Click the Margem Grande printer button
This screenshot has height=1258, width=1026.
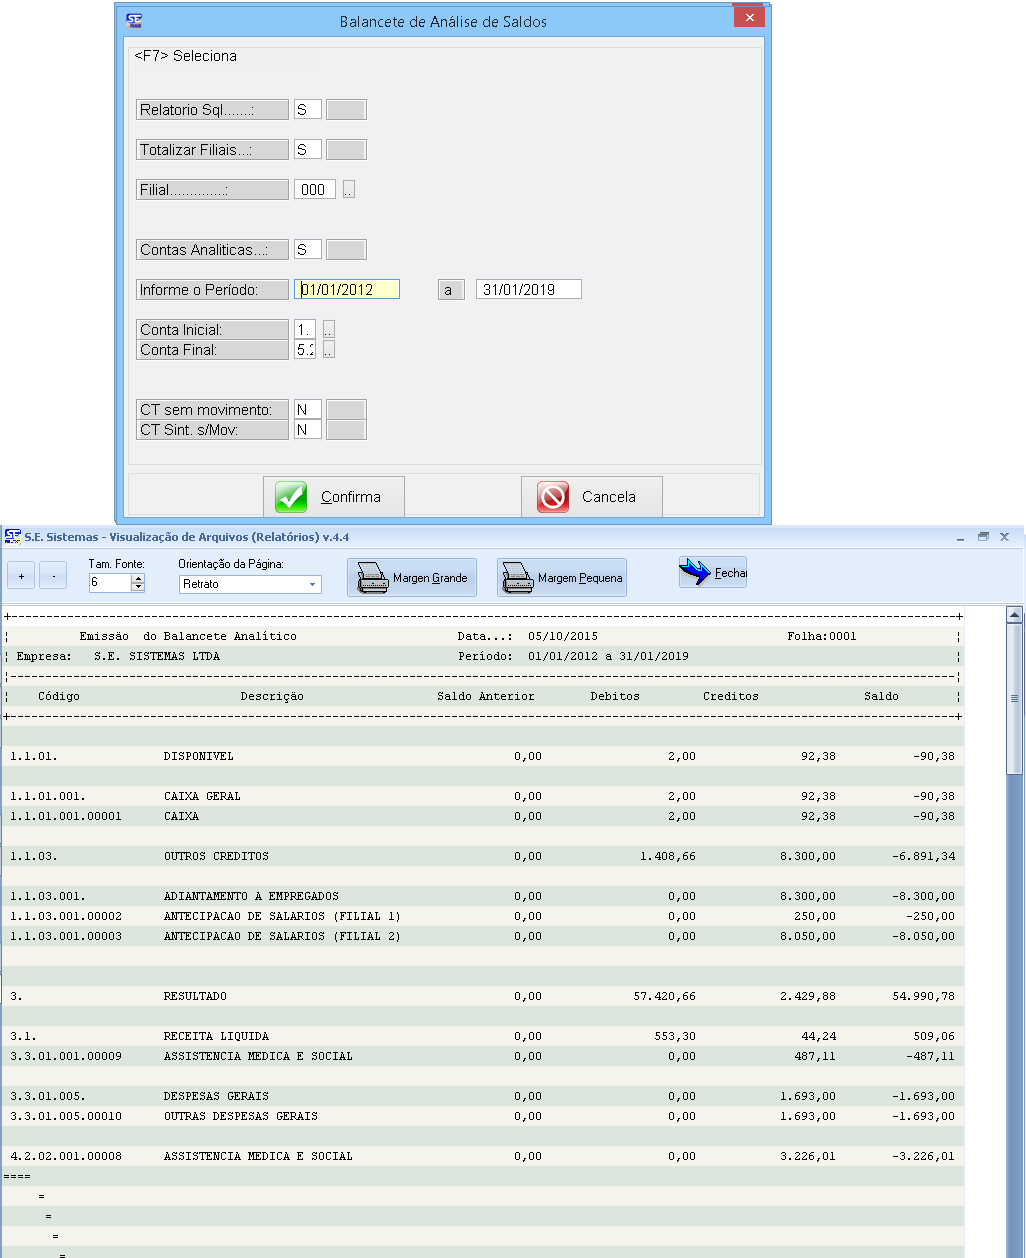[412, 578]
